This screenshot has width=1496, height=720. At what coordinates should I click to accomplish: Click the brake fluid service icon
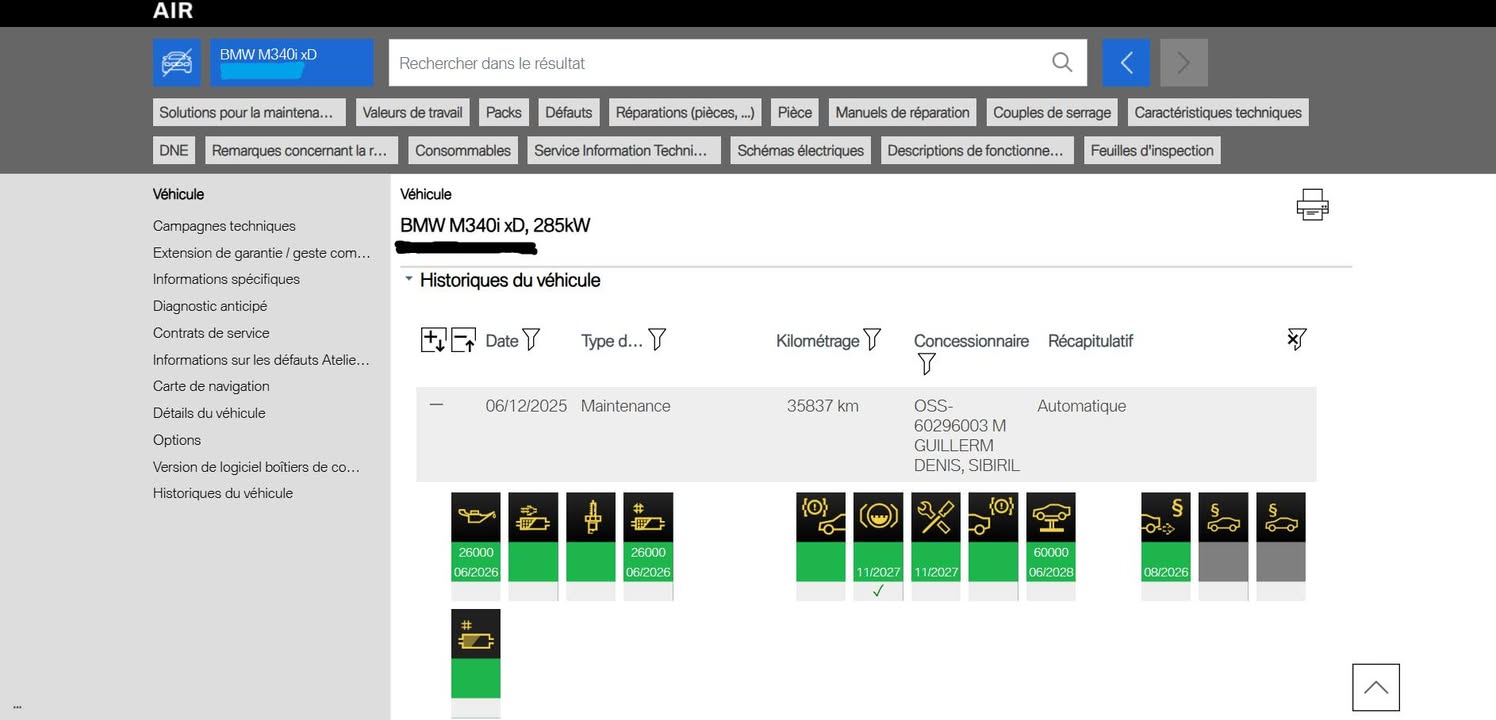878,517
